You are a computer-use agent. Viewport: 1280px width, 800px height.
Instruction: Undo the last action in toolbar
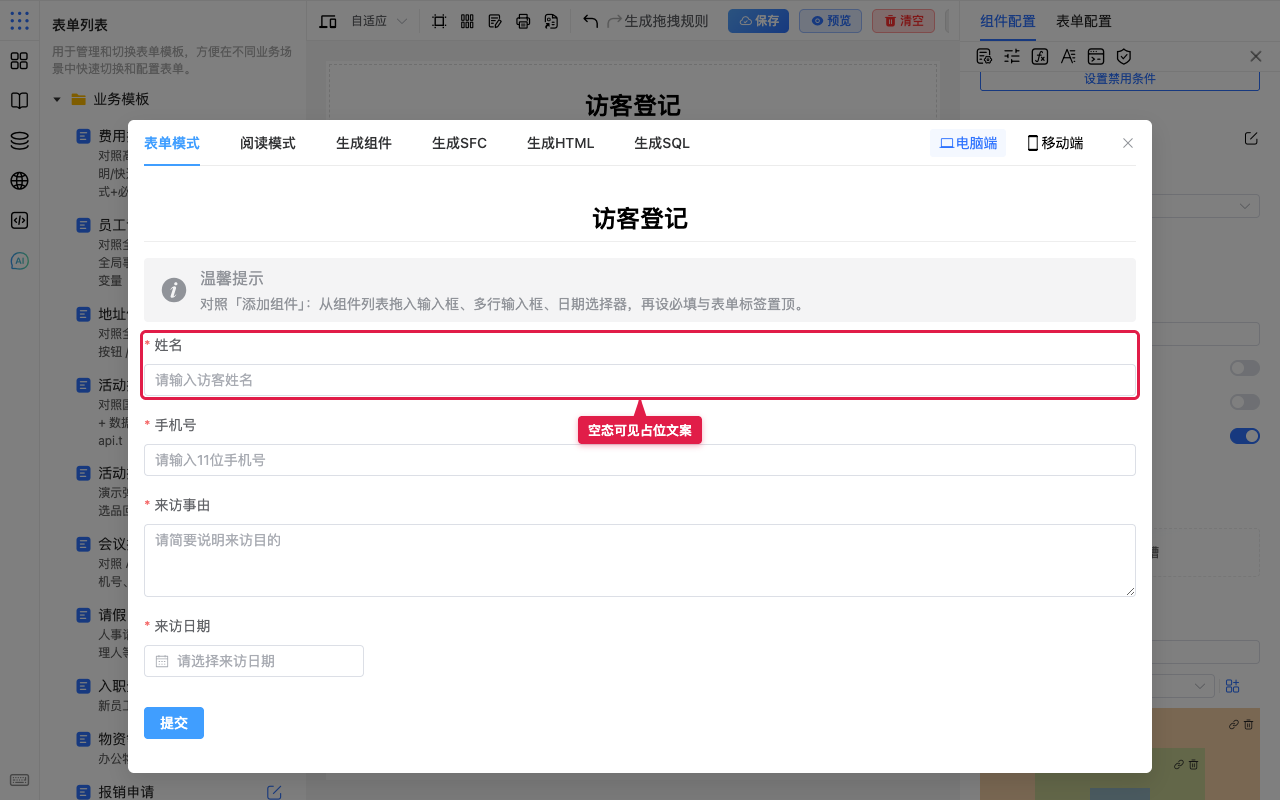click(x=590, y=21)
